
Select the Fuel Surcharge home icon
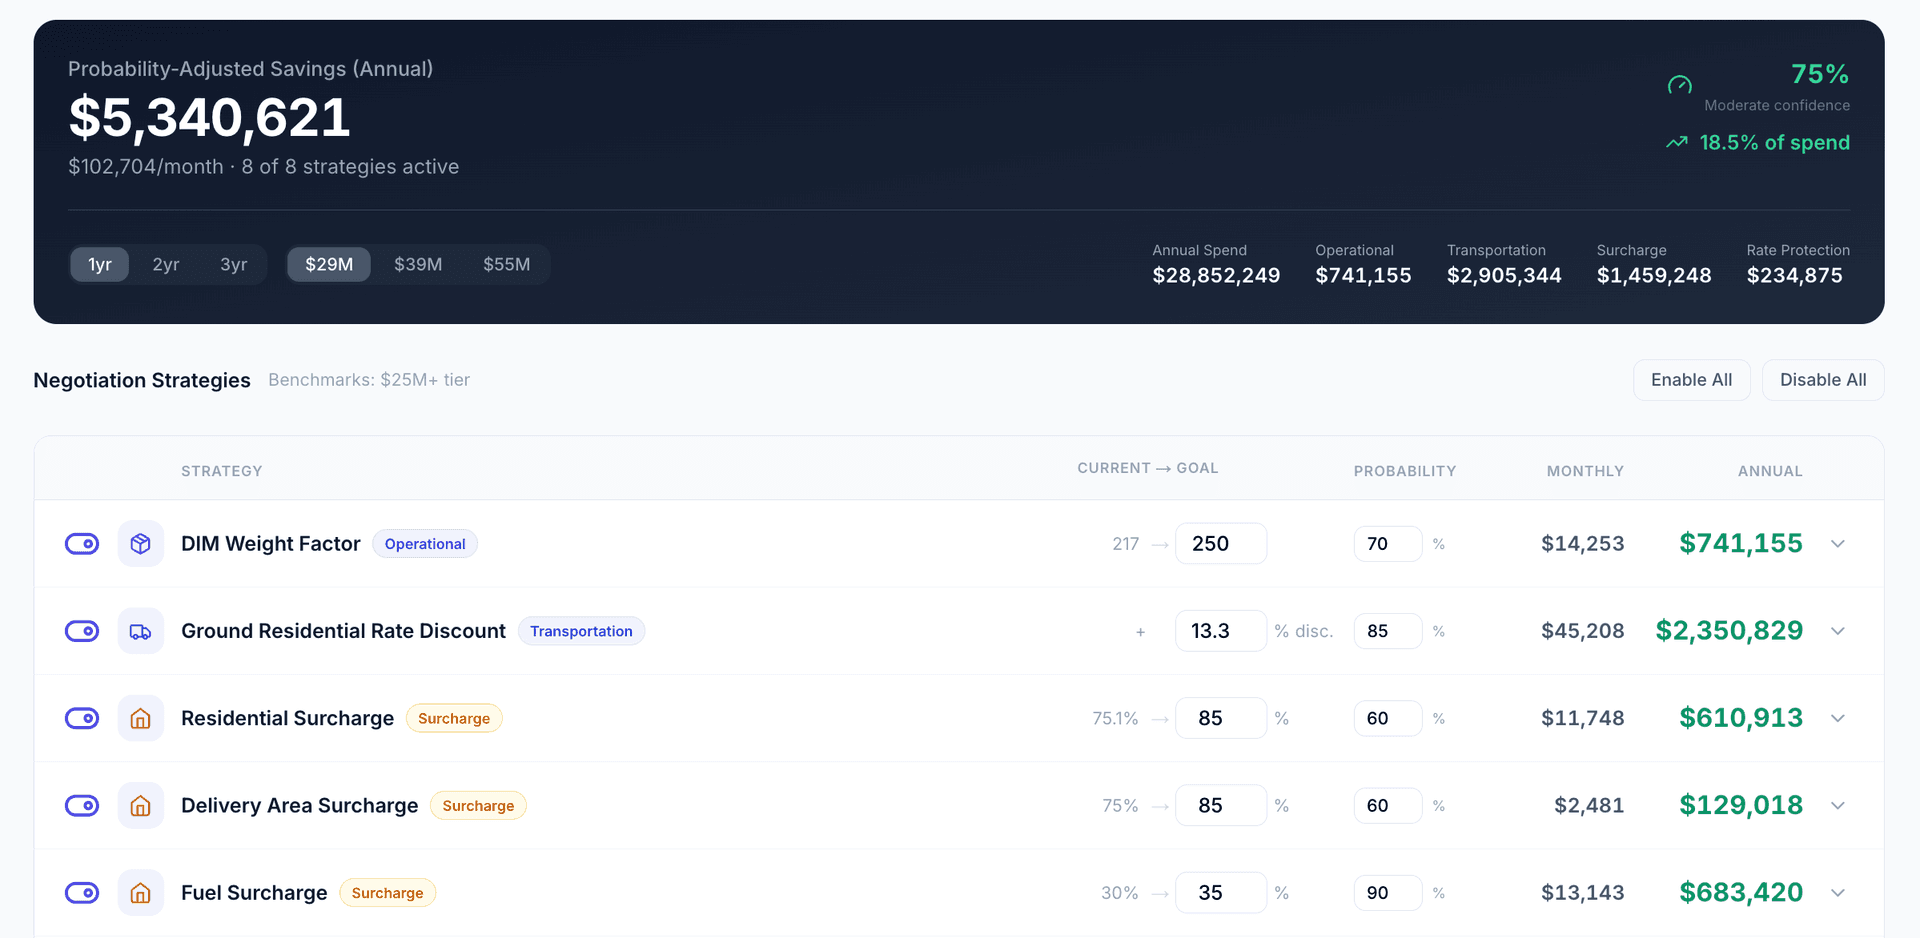140,892
